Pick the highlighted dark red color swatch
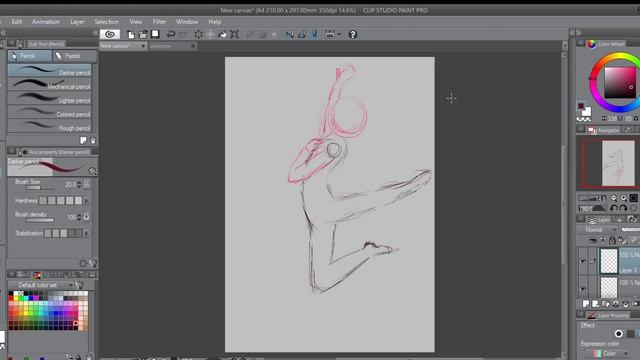Viewport: 640px width, 360px height. click(x=76, y=323)
